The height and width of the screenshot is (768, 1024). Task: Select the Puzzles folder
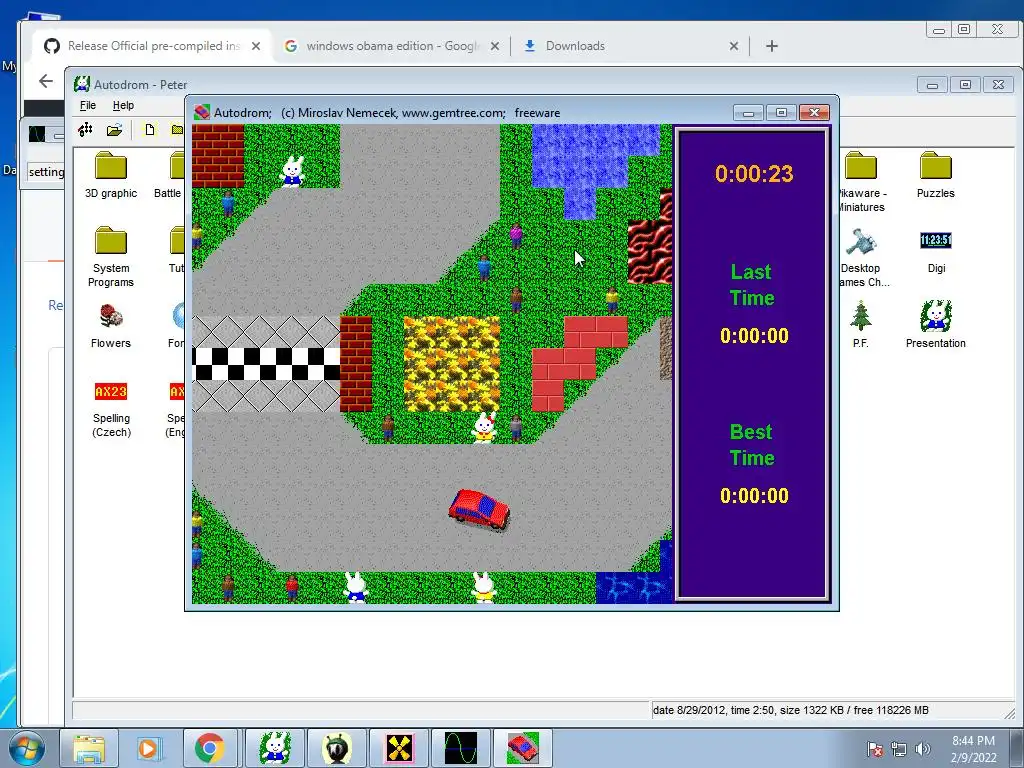click(935, 175)
